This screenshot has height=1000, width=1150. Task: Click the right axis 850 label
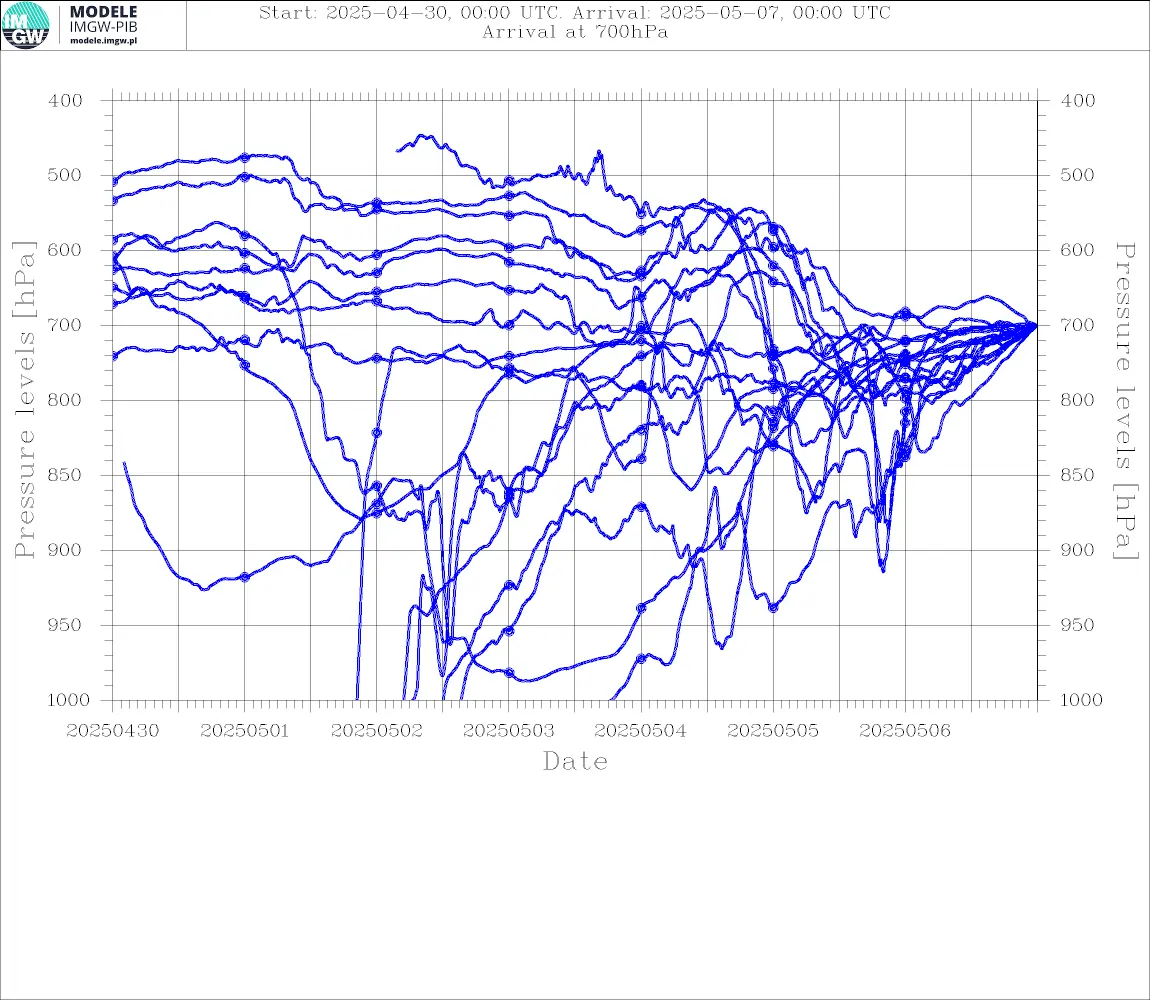[x=1077, y=475]
